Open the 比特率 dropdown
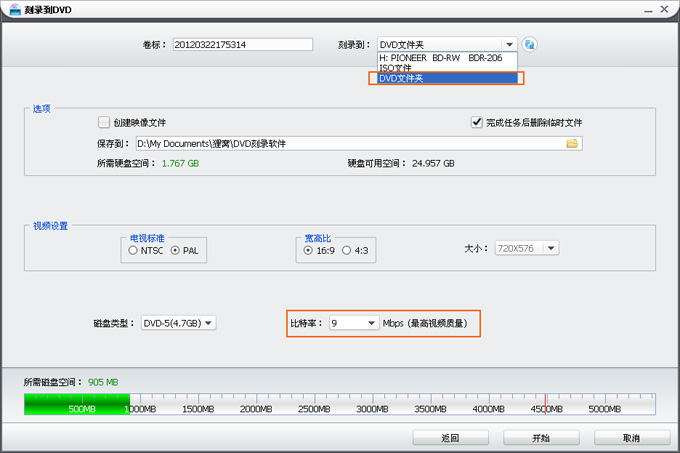 pos(354,323)
